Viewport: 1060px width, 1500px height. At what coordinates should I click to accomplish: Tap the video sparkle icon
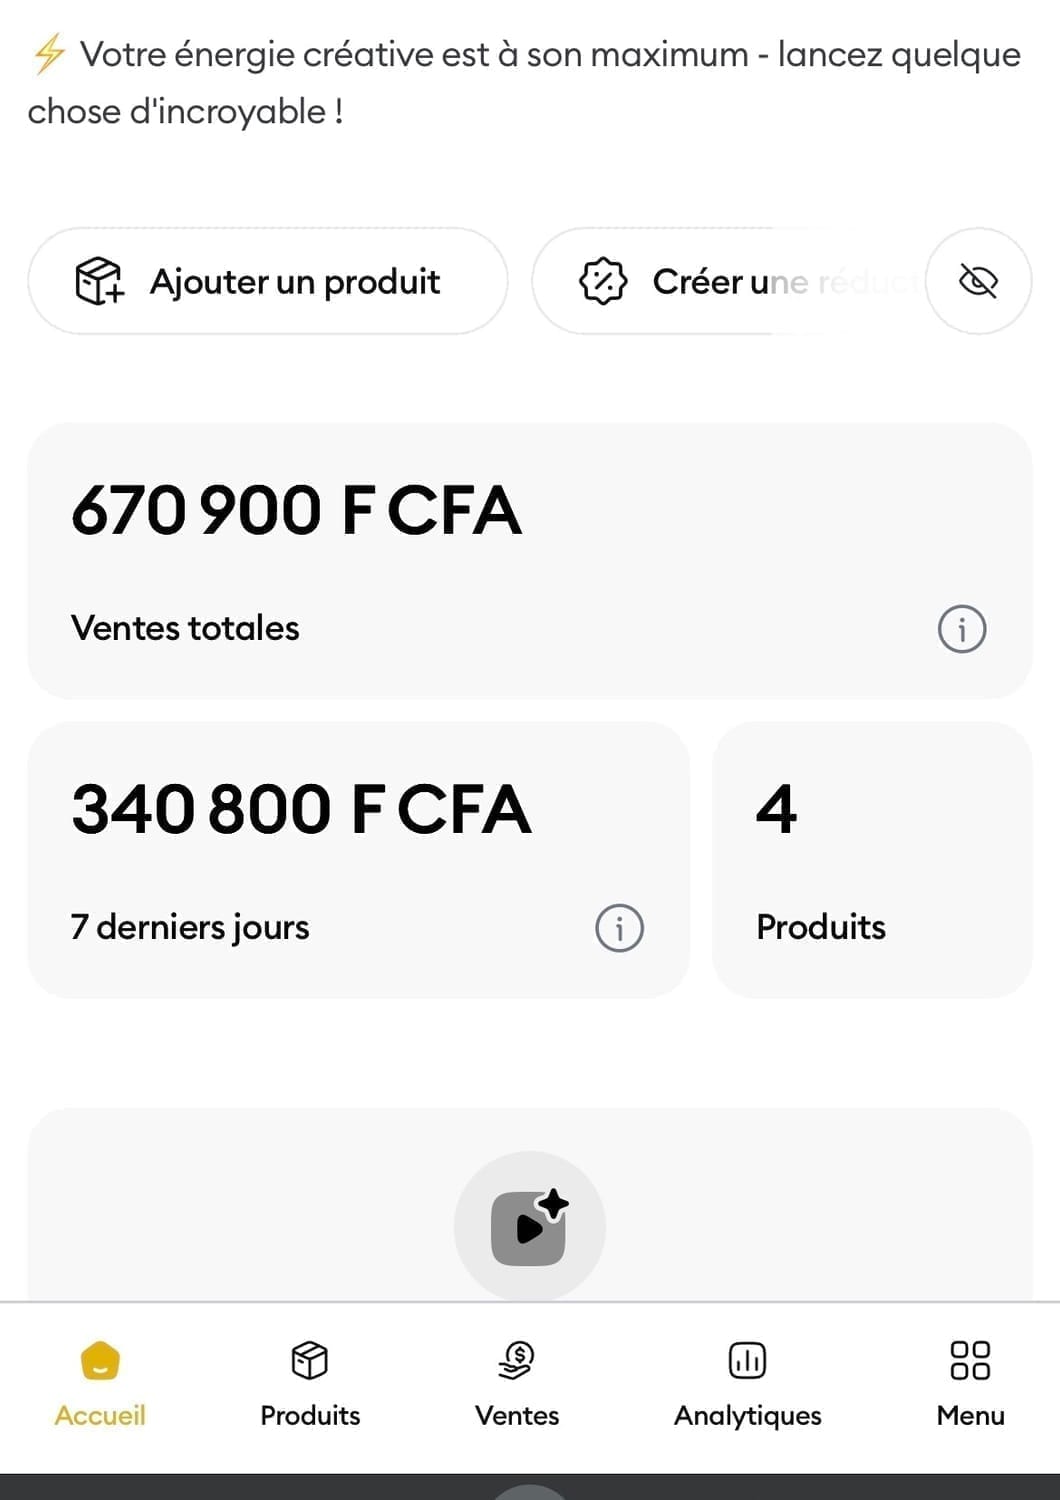pos(530,1226)
